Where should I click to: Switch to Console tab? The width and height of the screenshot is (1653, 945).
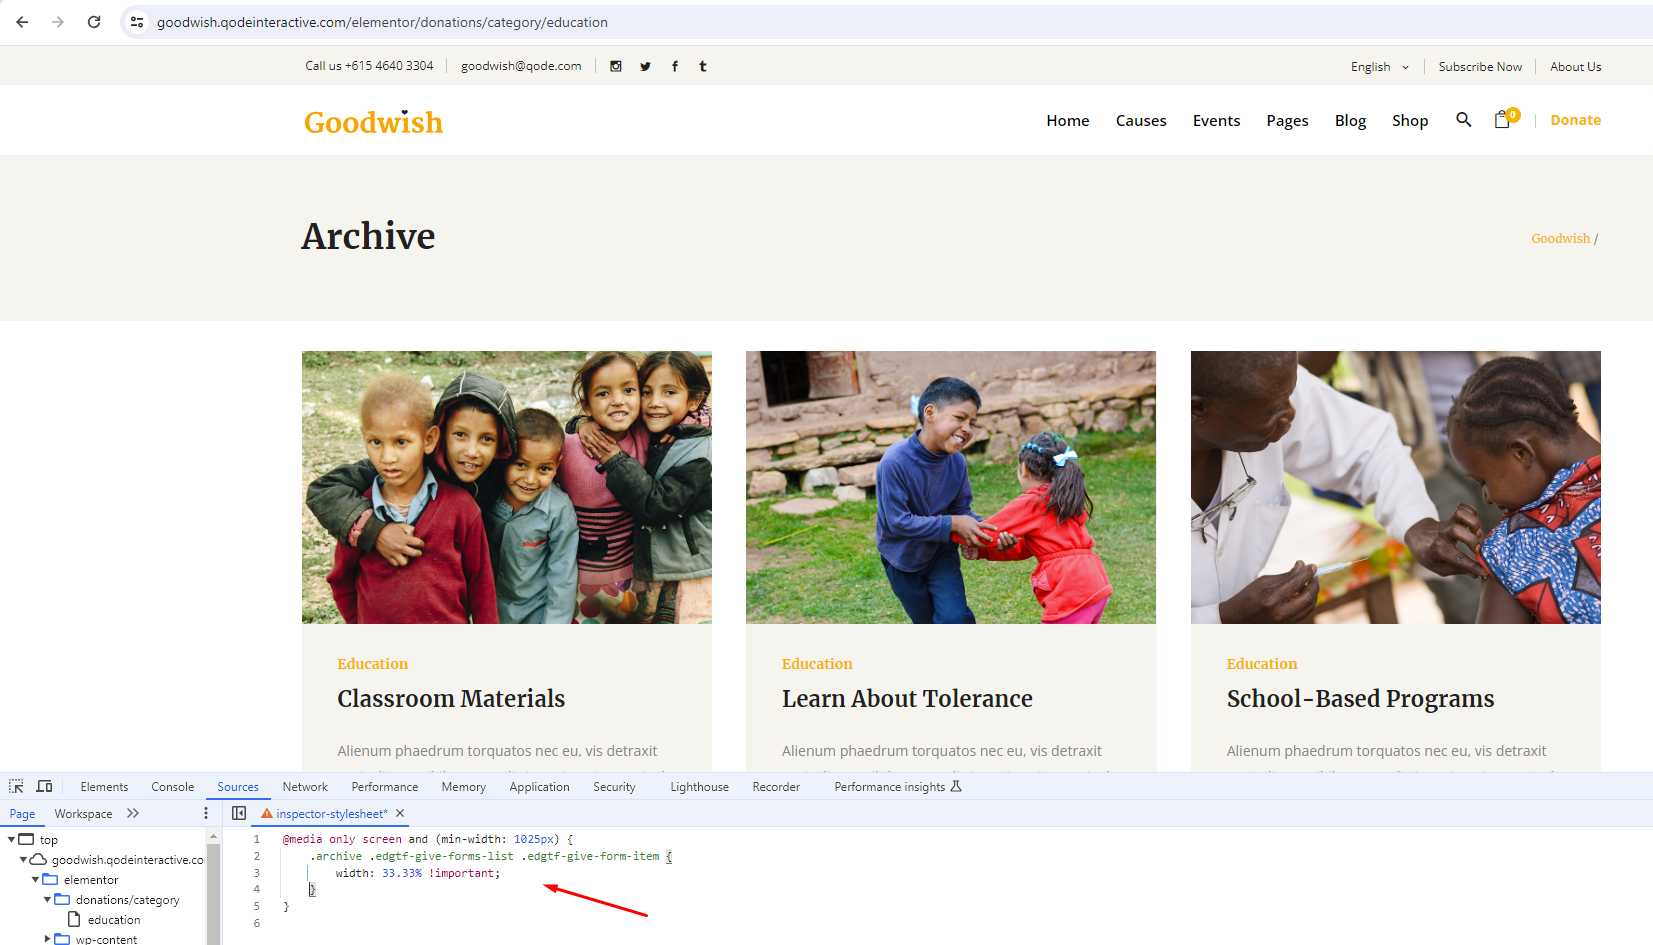click(x=172, y=787)
